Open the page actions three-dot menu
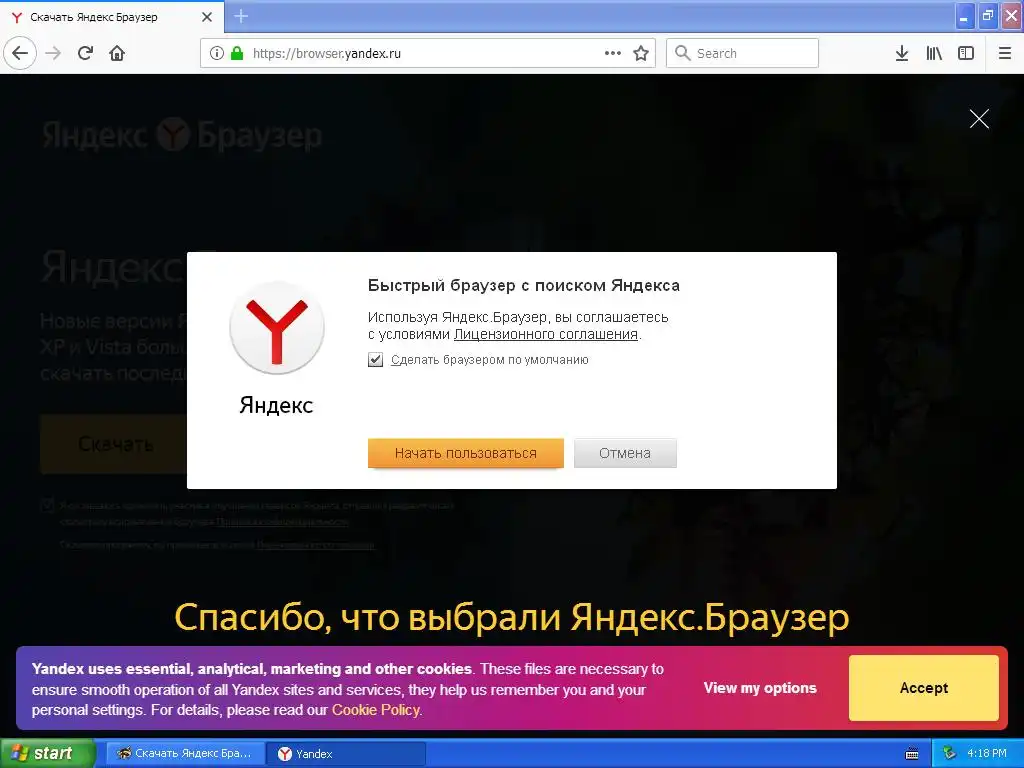Viewport: 1024px width, 768px height. pyautogui.click(x=613, y=53)
